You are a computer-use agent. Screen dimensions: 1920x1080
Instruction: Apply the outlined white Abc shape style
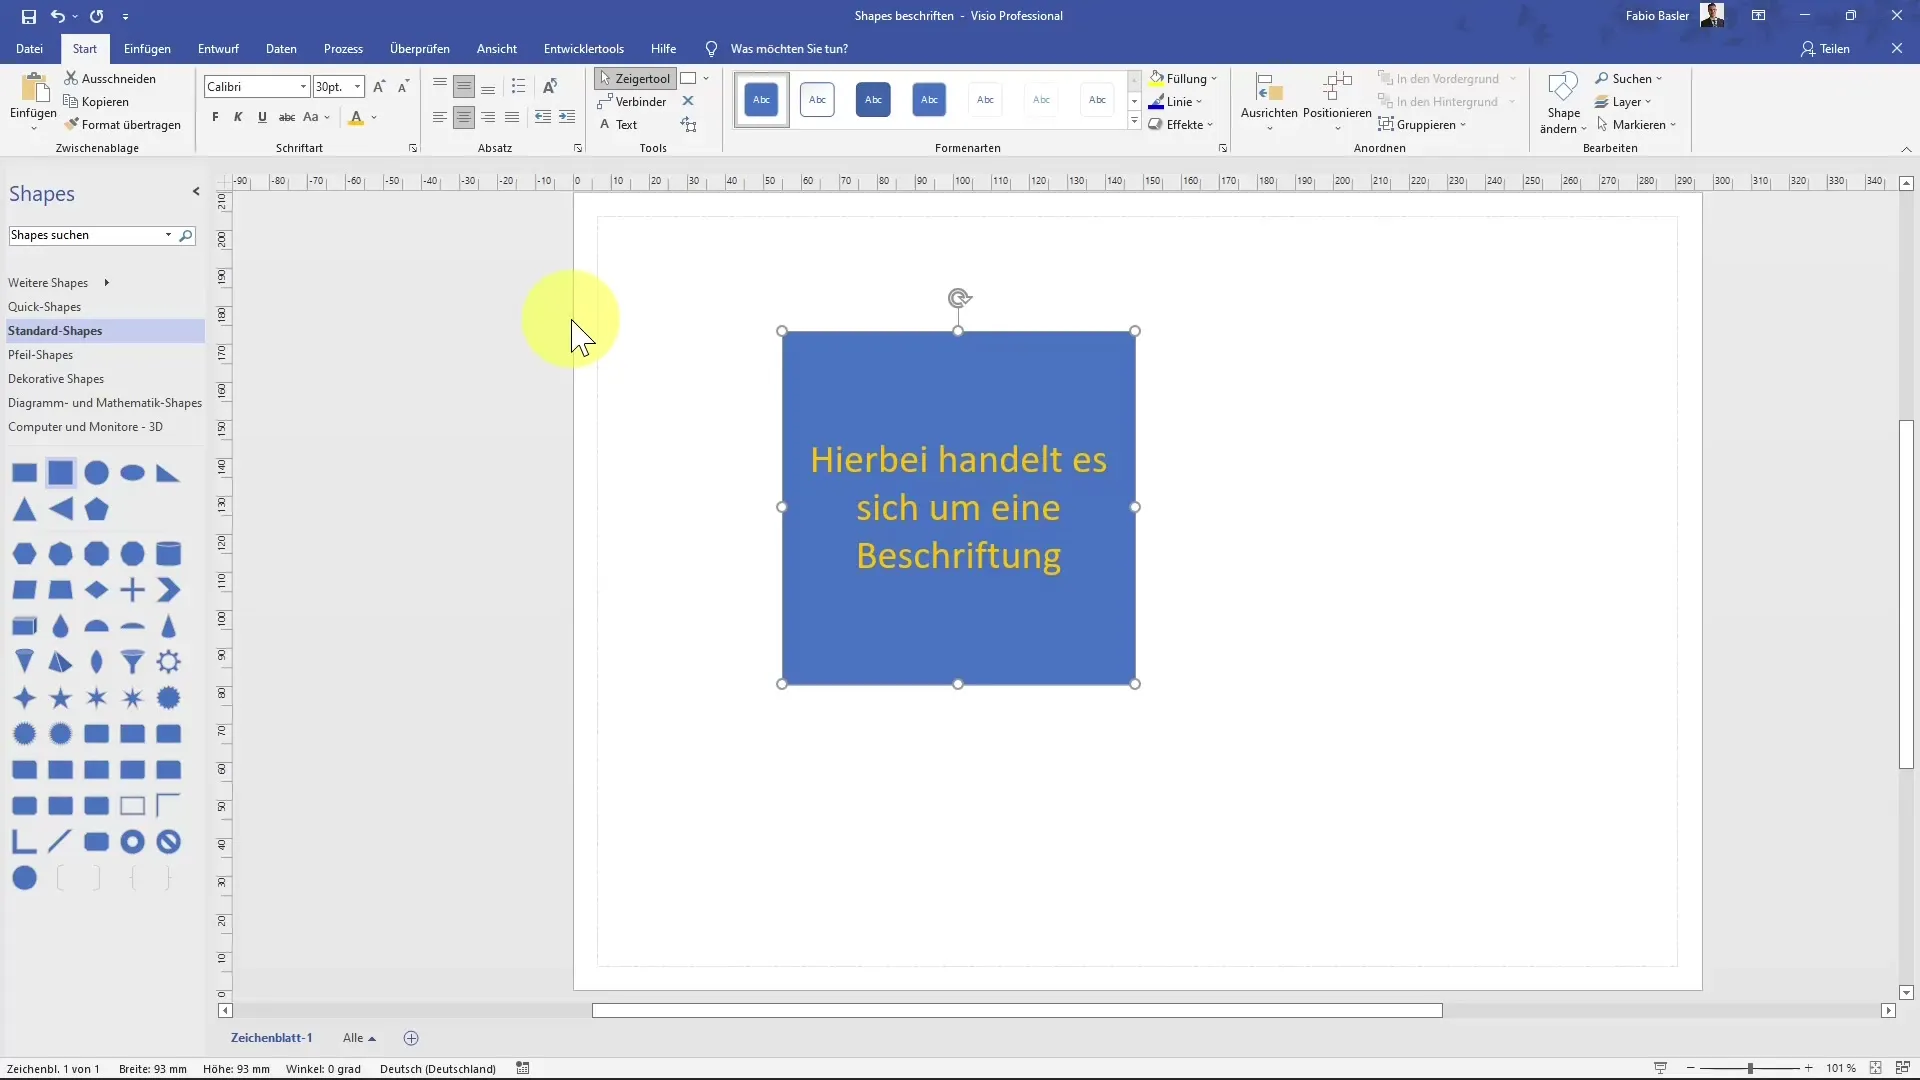click(x=817, y=99)
